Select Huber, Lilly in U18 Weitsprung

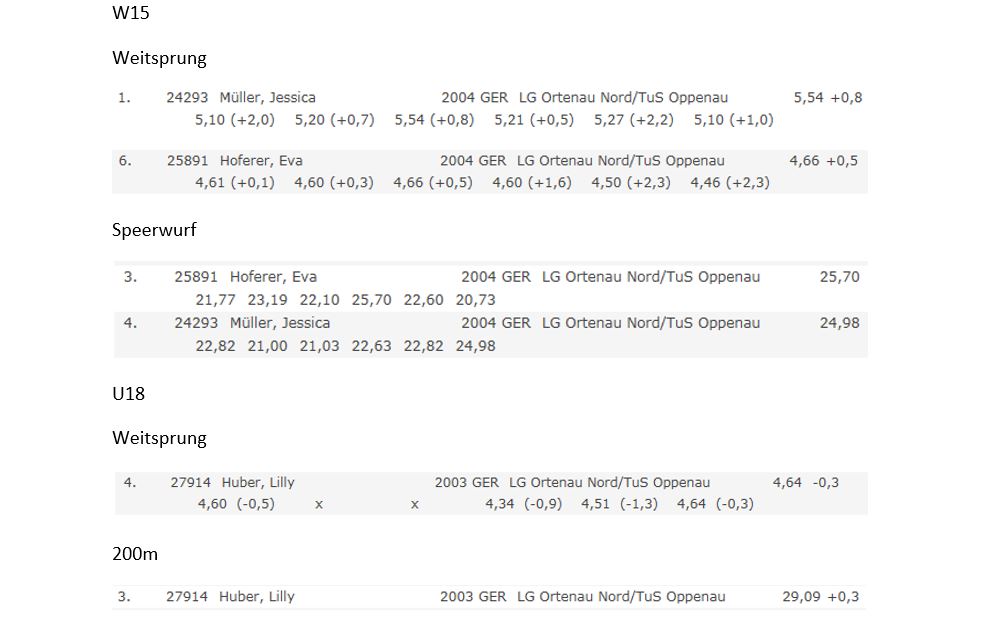pyautogui.click(x=258, y=482)
